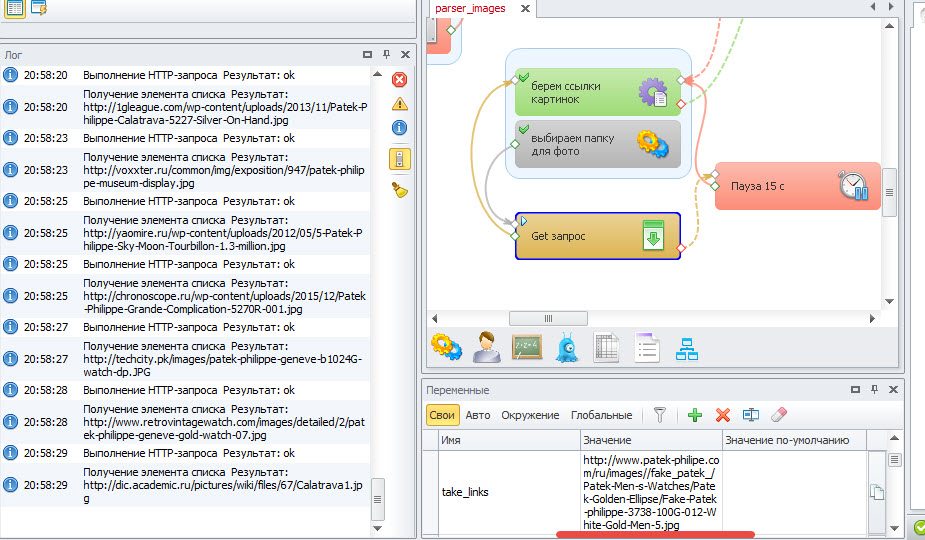Click the log scrollbar up arrow

pyautogui.click(x=378, y=75)
